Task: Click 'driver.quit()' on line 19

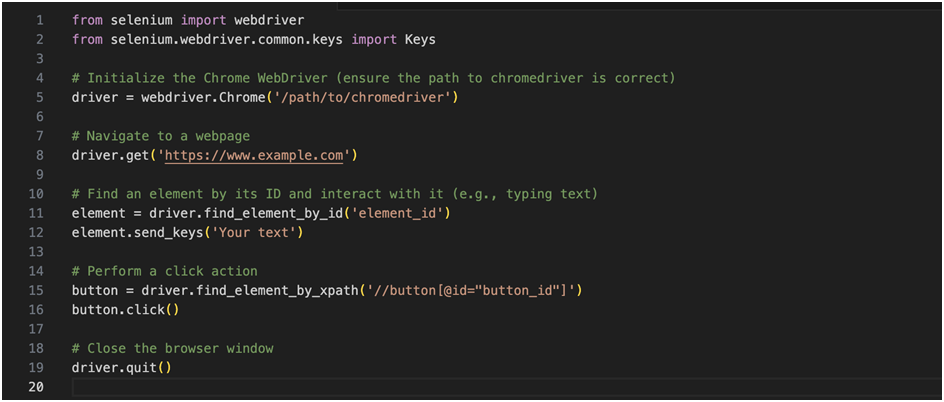Action: [x=122, y=367]
